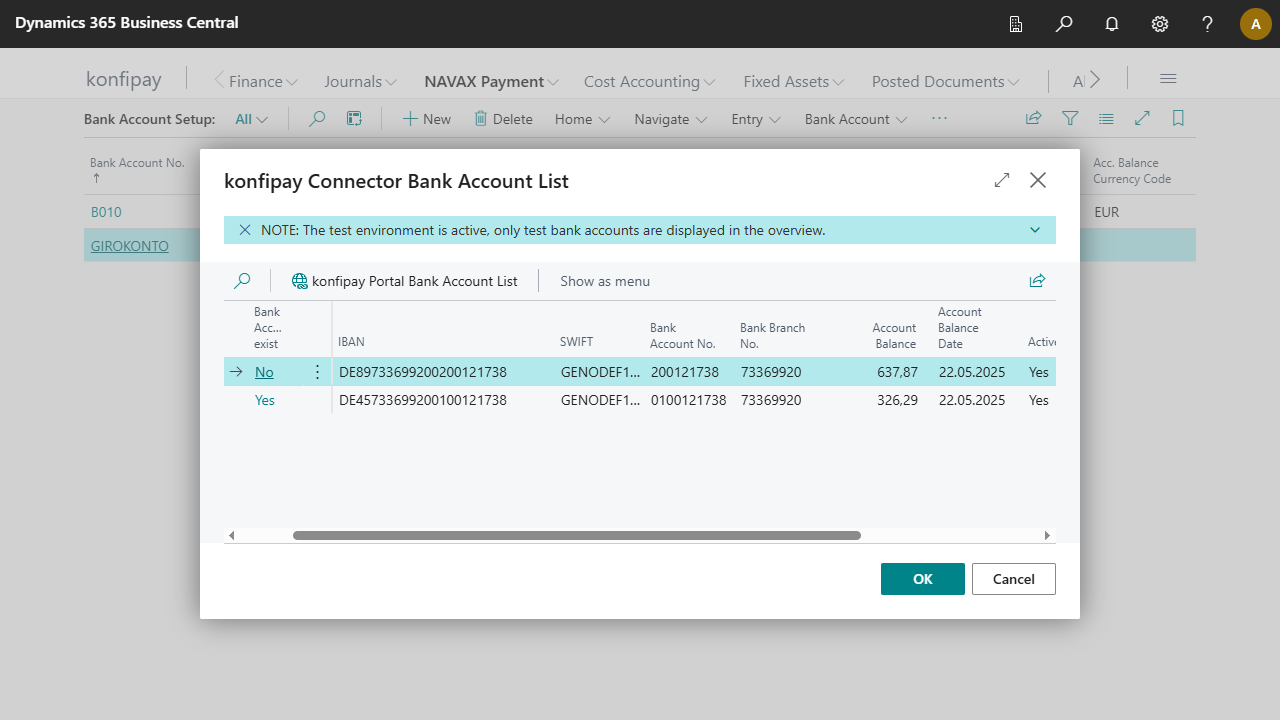This screenshot has width=1280, height=720.
Task: Select IBAN cell DE45733699200100121738
Action: (x=423, y=400)
